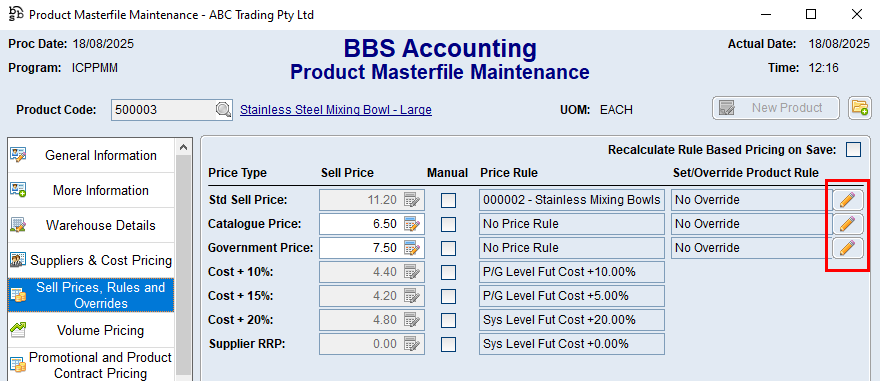Click the Catalogue Price override pencil icon
The width and height of the screenshot is (880, 381).
click(x=847, y=224)
